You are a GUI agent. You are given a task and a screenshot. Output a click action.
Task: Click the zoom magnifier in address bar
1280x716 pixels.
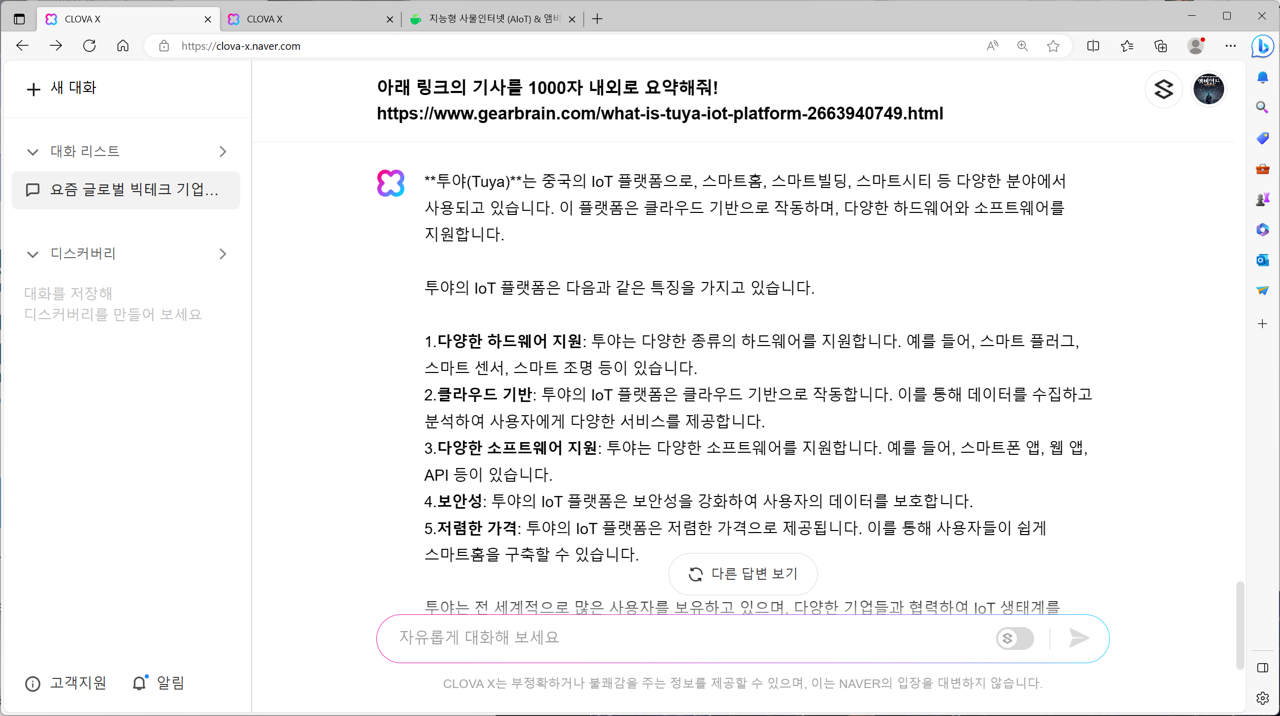click(1022, 46)
